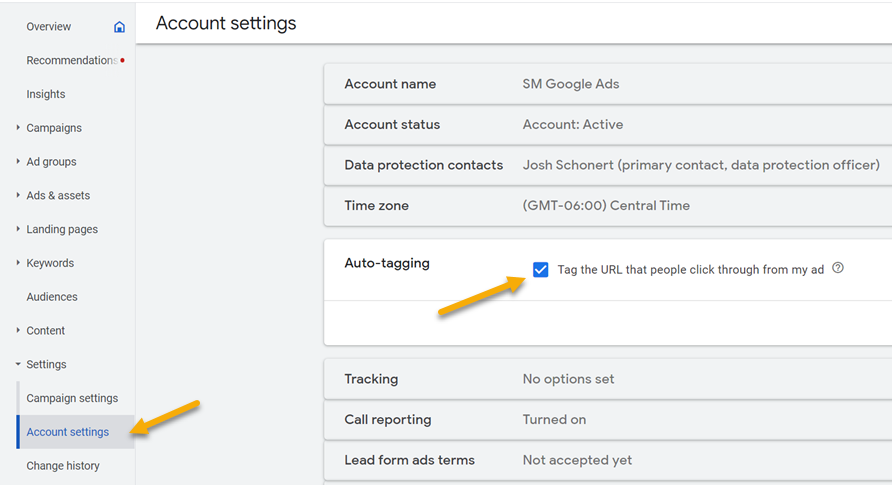Expand the Ad groups section arrow

pos(18,162)
